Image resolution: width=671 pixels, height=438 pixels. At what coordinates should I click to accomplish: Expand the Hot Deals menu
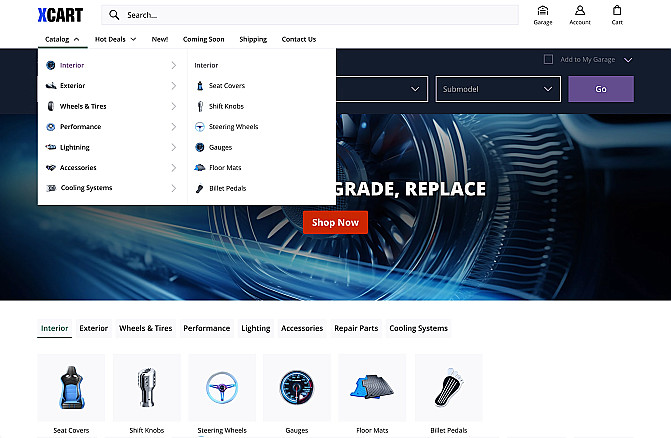coord(116,39)
